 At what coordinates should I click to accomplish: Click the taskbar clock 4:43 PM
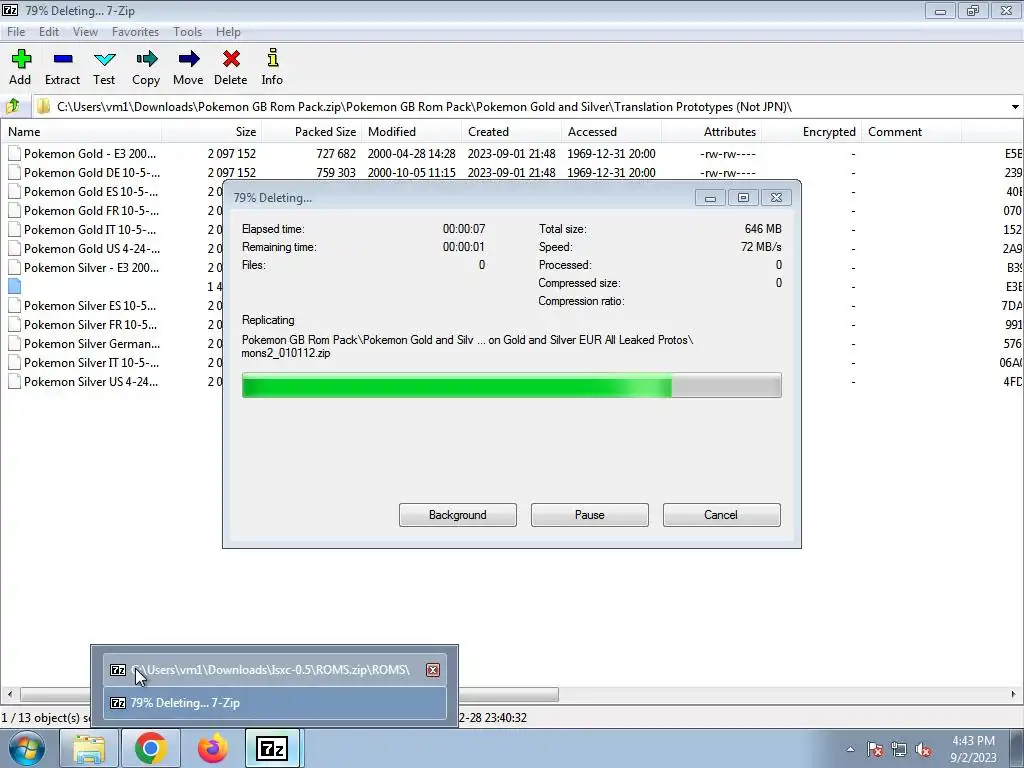(973, 749)
